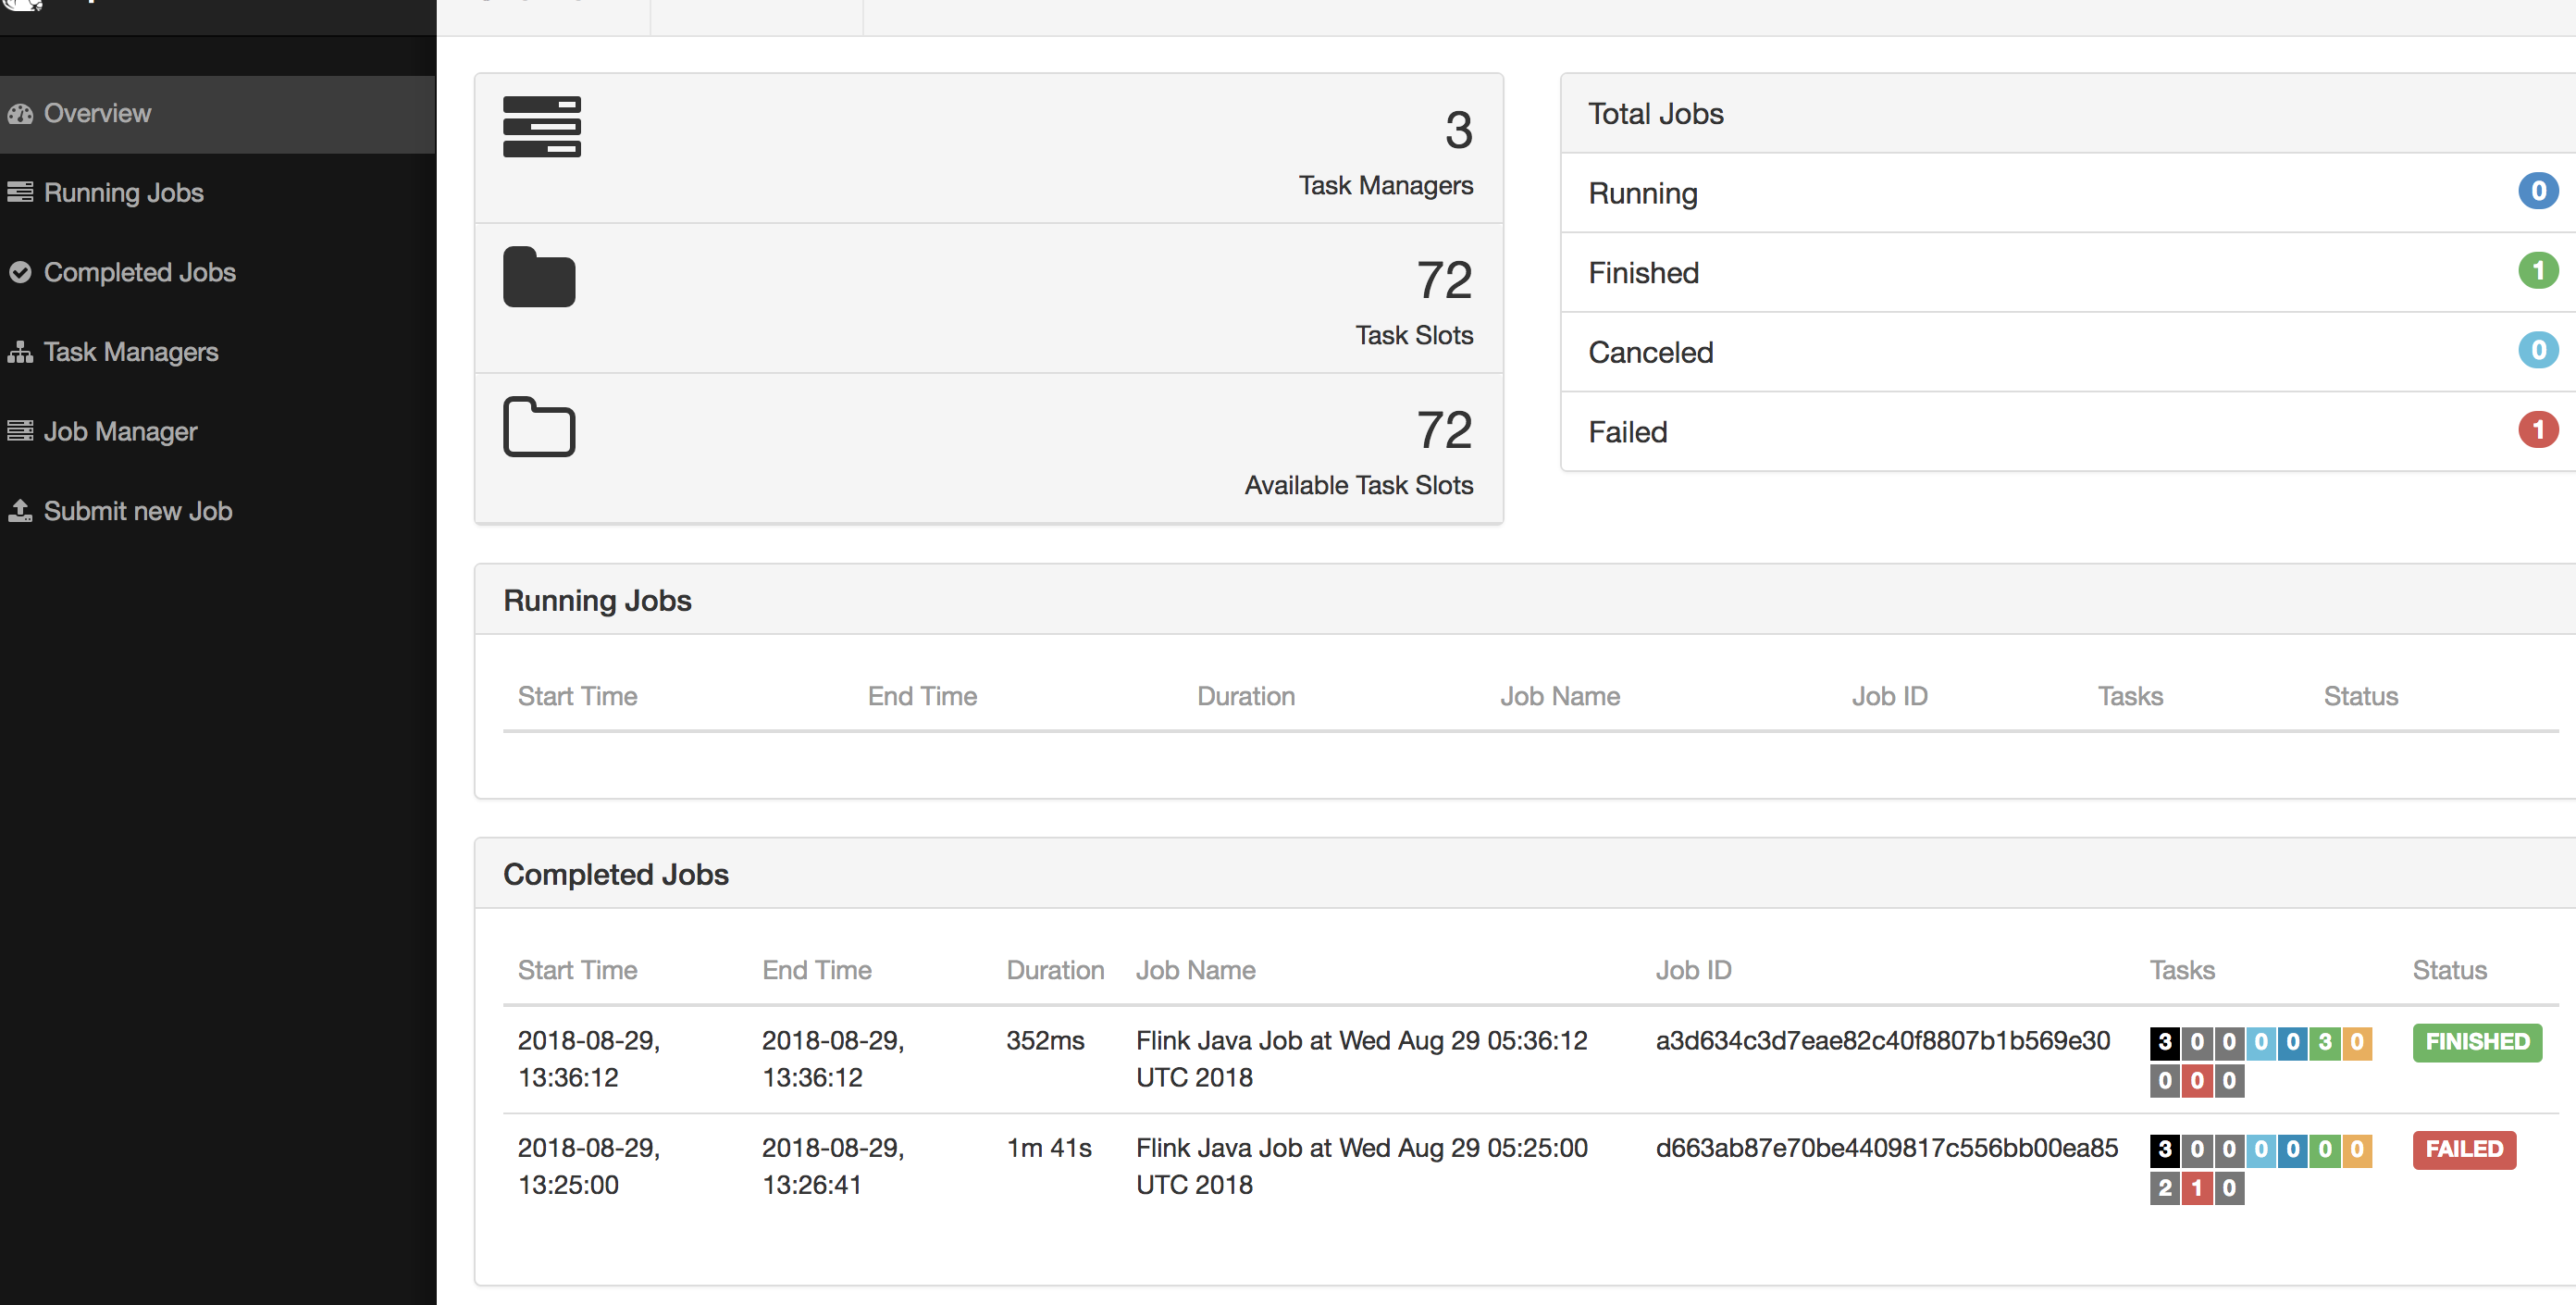Click Status header in Completed Jobs table
The height and width of the screenshot is (1305, 2576).
pyautogui.click(x=2449, y=970)
